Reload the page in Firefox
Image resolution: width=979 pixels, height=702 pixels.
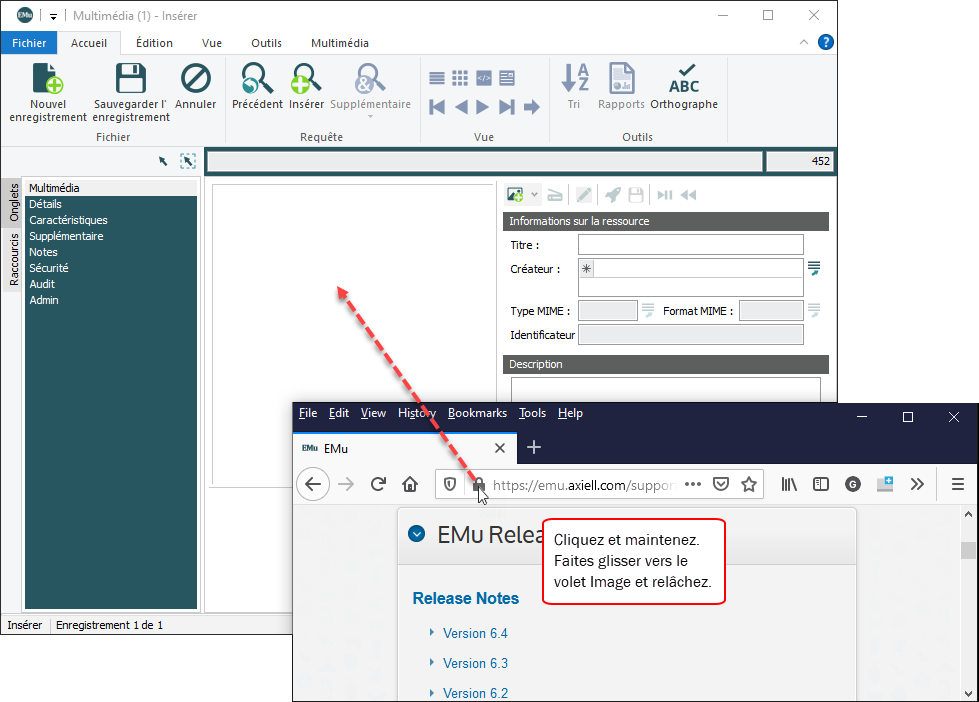point(378,484)
